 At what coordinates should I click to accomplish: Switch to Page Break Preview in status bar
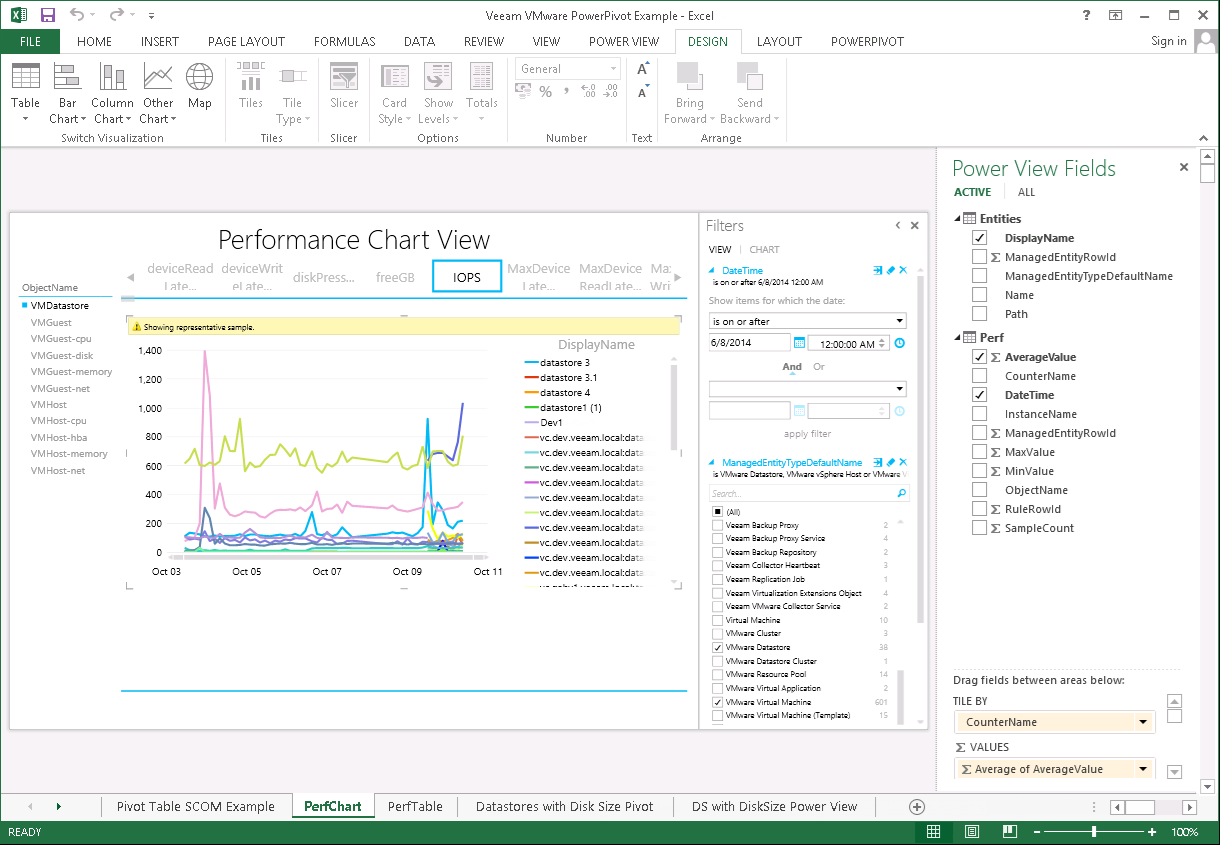click(x=1011, y=832)
